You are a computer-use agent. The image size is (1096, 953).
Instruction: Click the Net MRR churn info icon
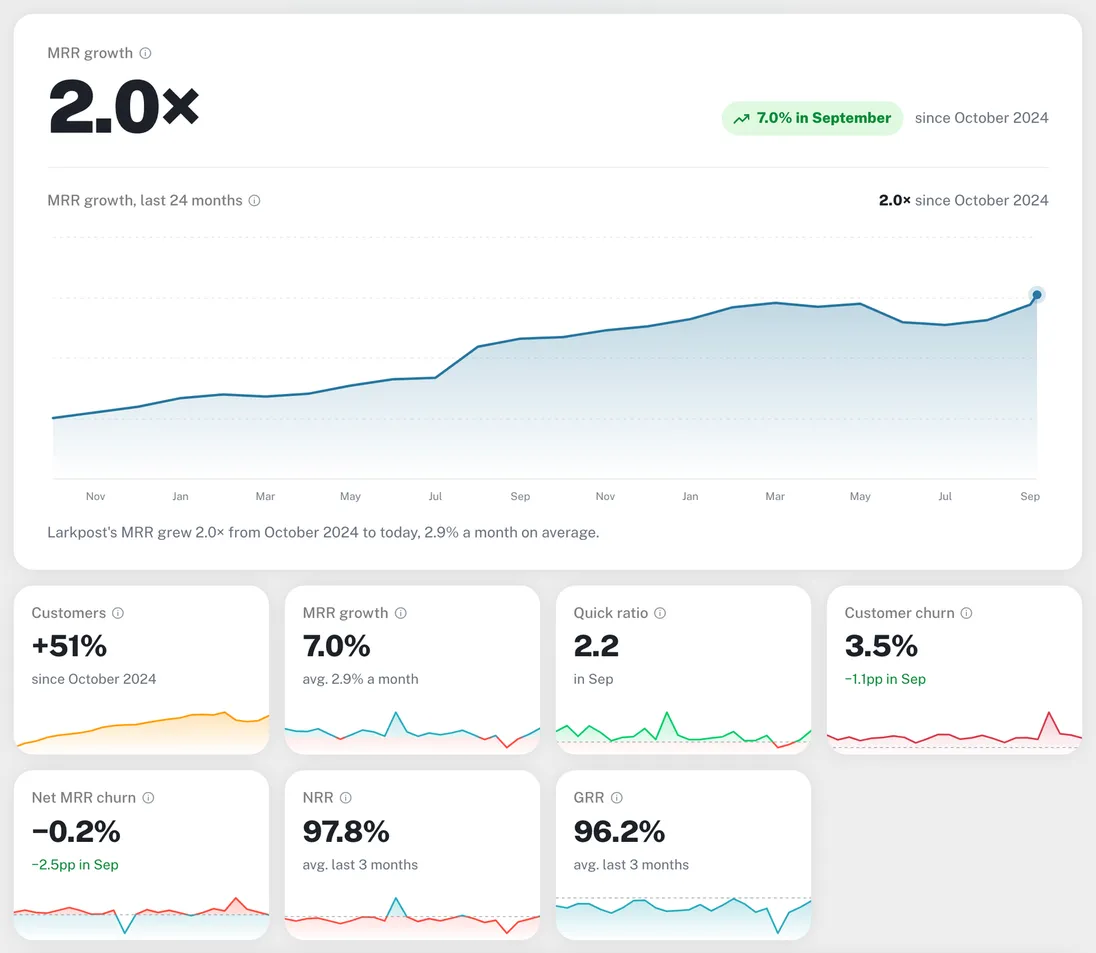pos(148,798)
